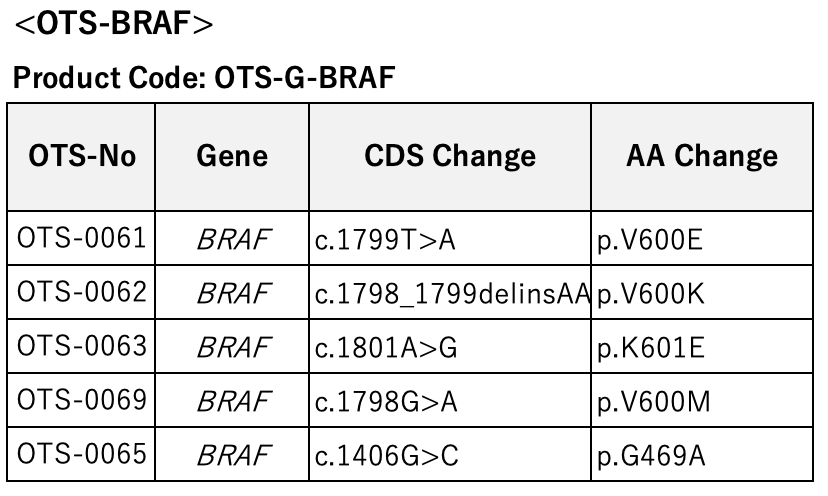This screenshot has height=496, width=828.
Task: Click the OTS-BRAF heading text
Action: (114, 24)
